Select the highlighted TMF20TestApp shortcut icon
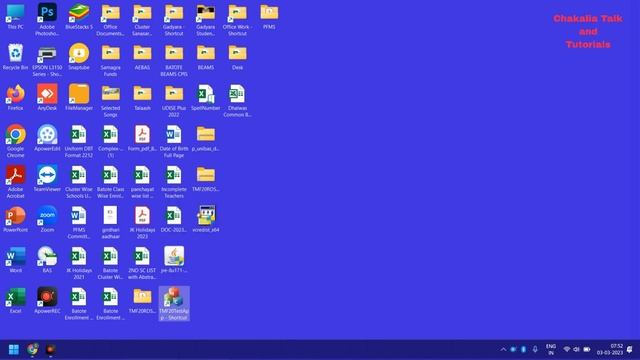This screenshot has width=640, height=360. pyautogui.click(x=174, y=304)
